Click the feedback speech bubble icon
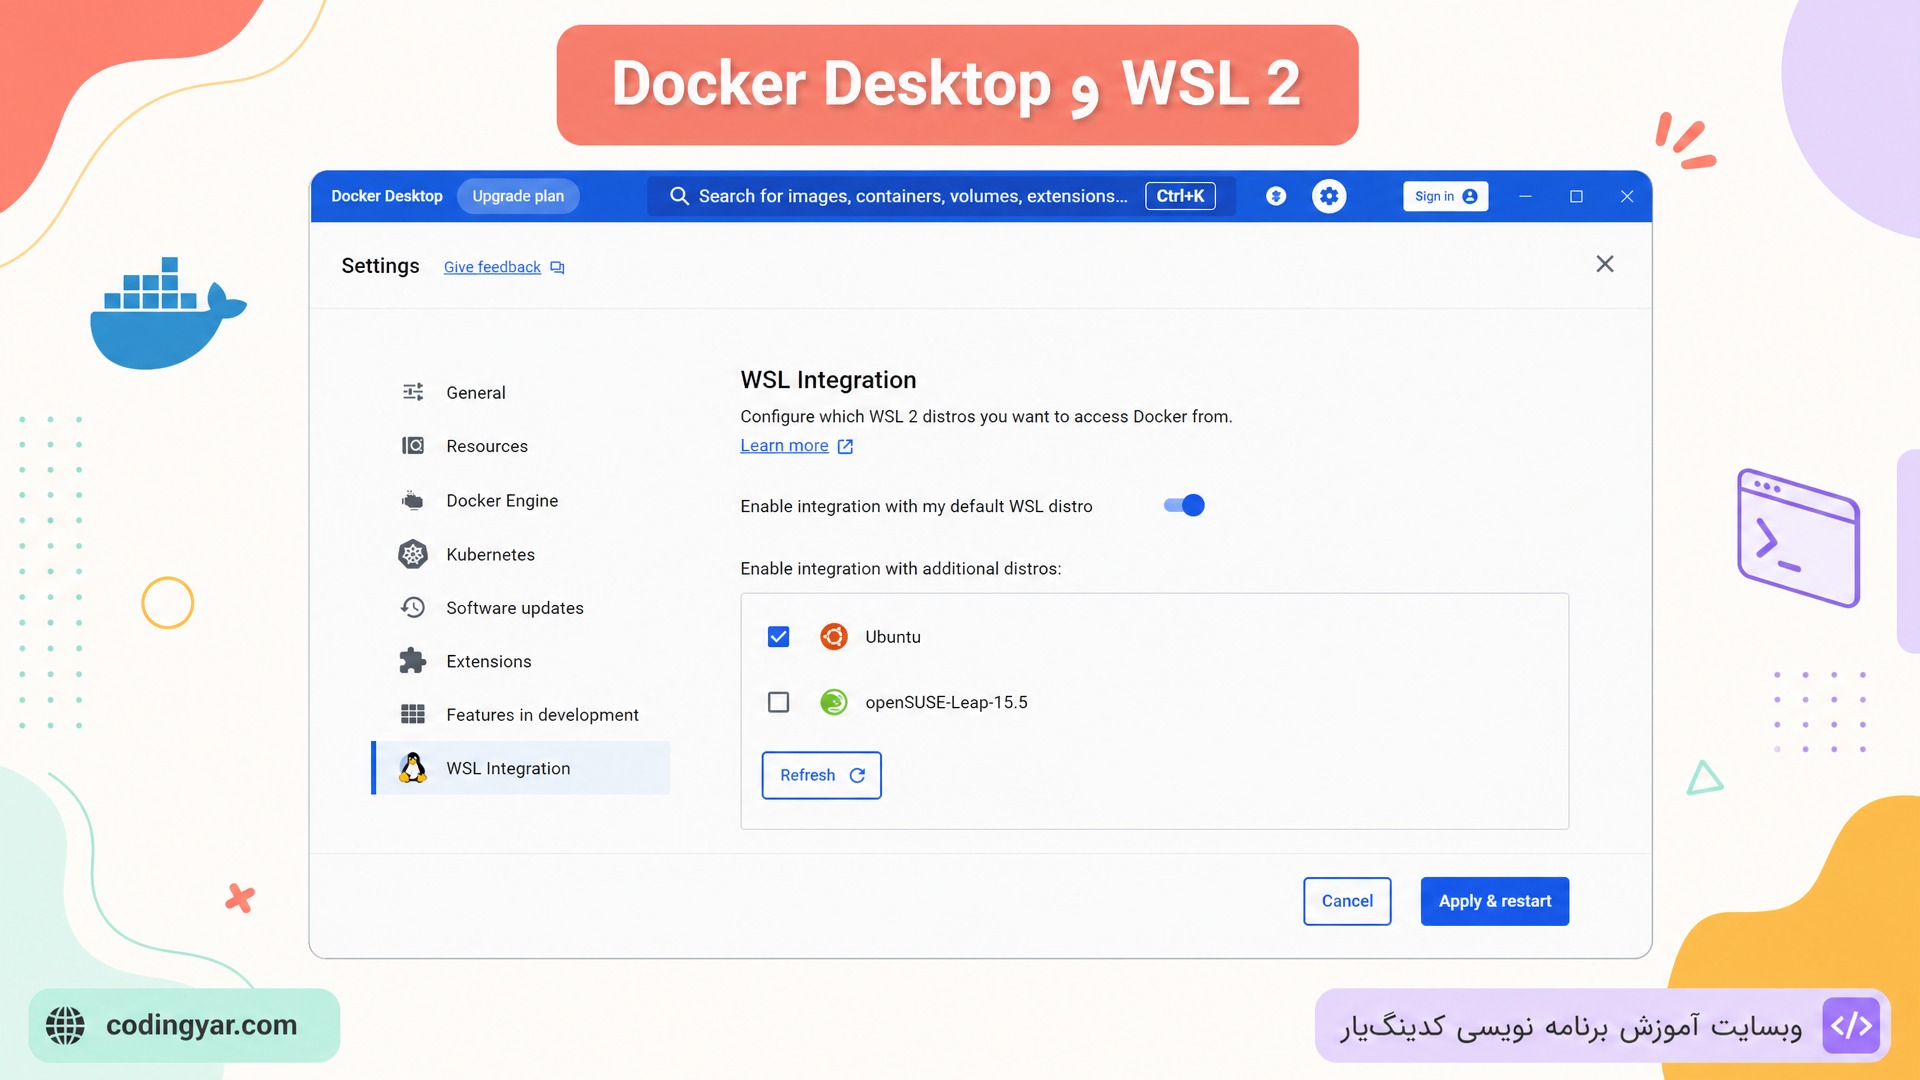The image size is (1920, 1080). point(557,267)
